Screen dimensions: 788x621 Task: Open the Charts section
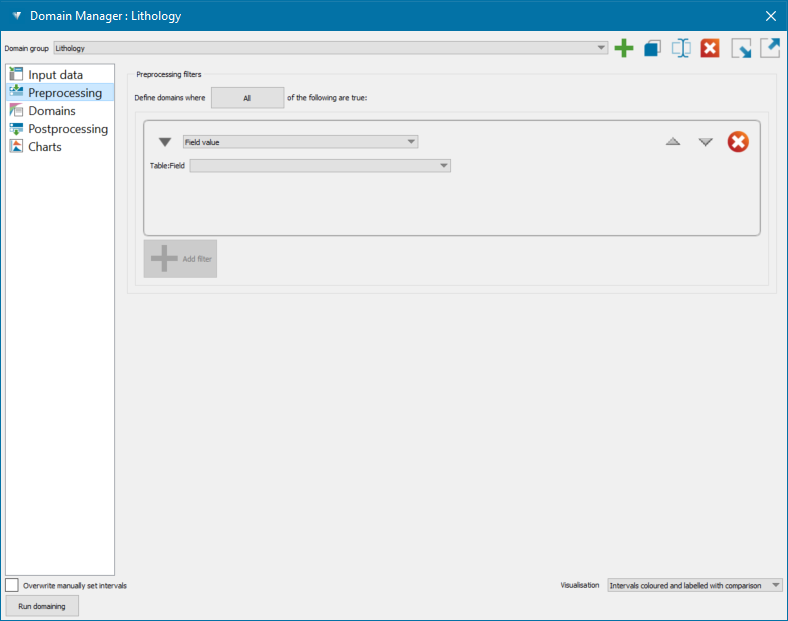60,147
